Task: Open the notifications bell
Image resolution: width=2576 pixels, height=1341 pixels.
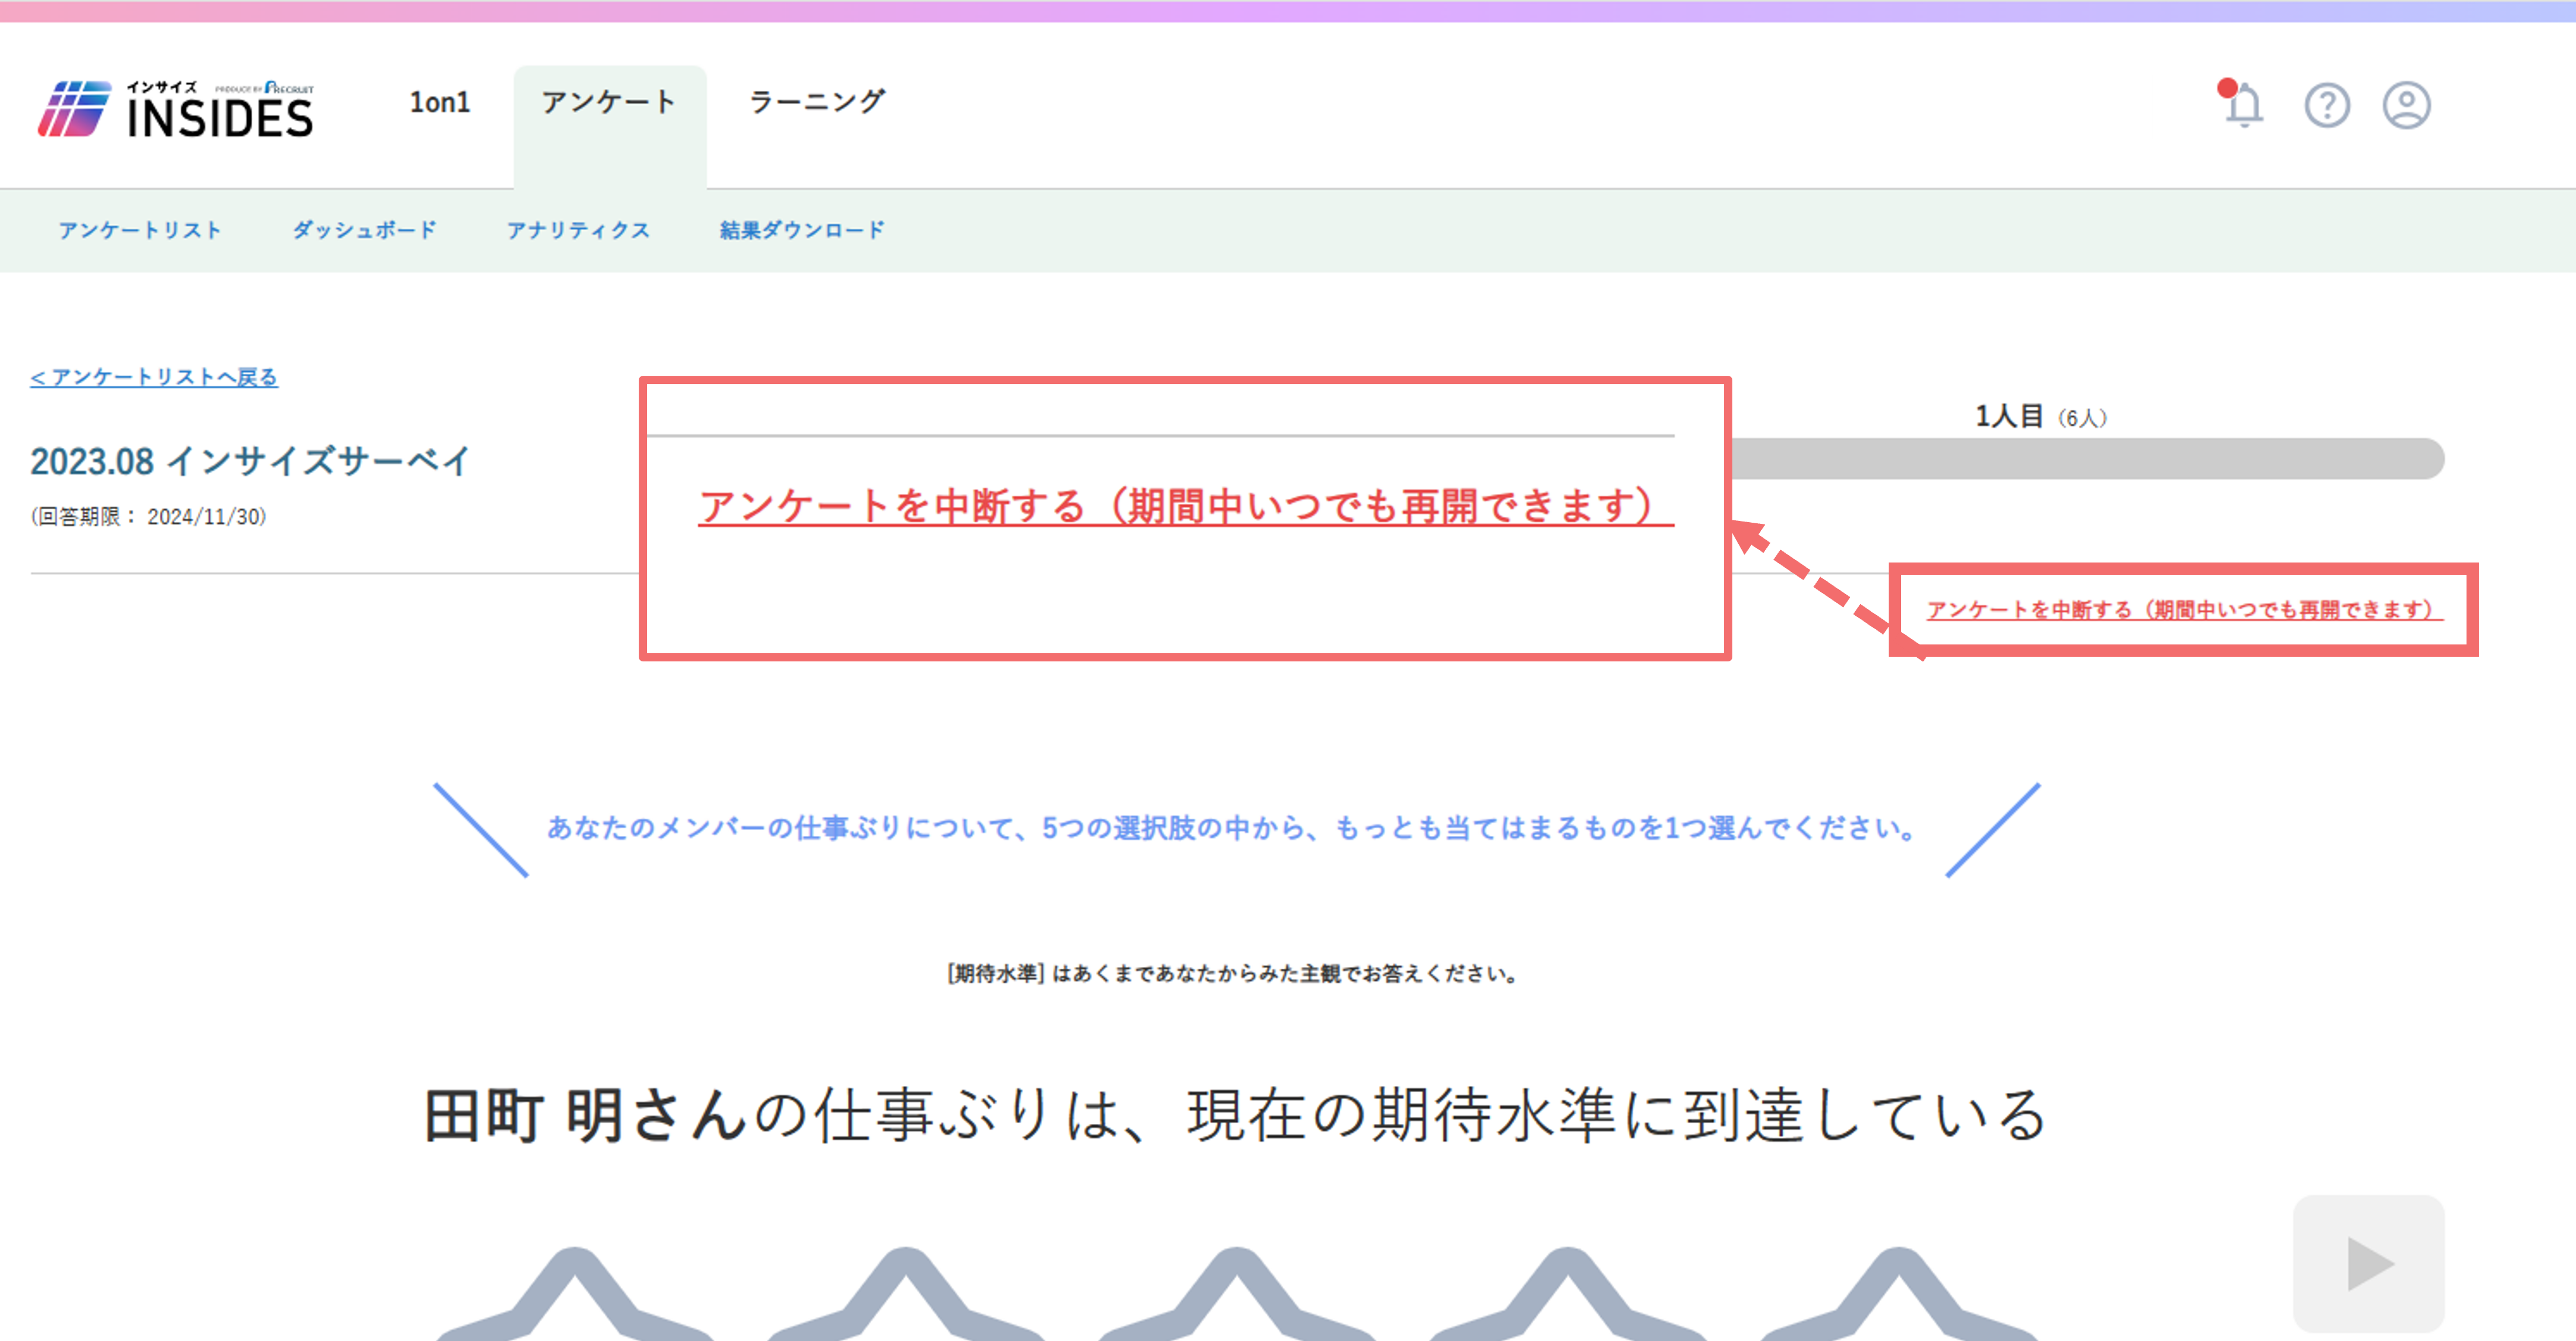Action: (2242, 104)
